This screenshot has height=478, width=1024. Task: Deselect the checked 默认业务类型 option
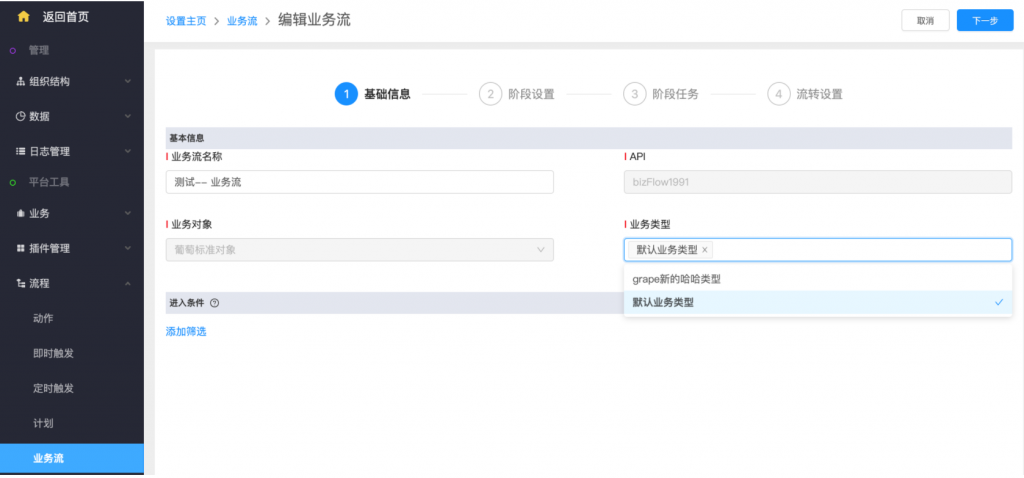pyautogui.click(x=817, y=302)
